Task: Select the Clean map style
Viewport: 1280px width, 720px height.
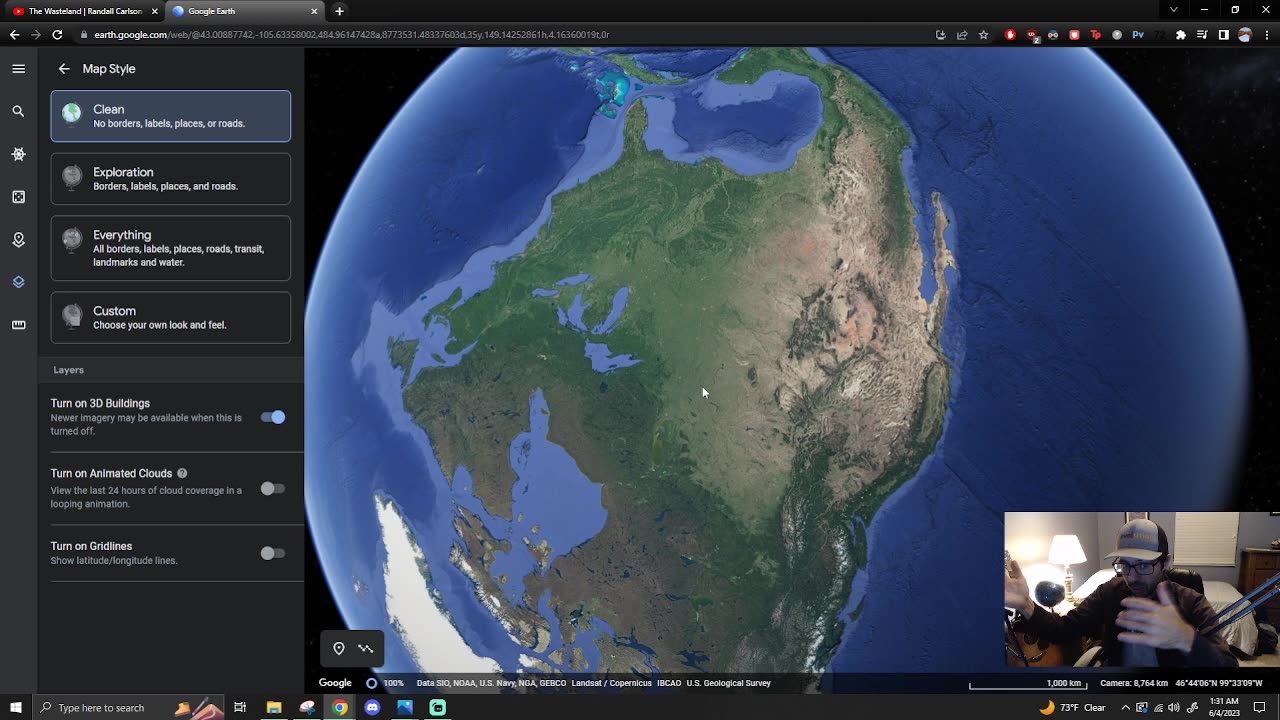Action: tap(171, 116)
